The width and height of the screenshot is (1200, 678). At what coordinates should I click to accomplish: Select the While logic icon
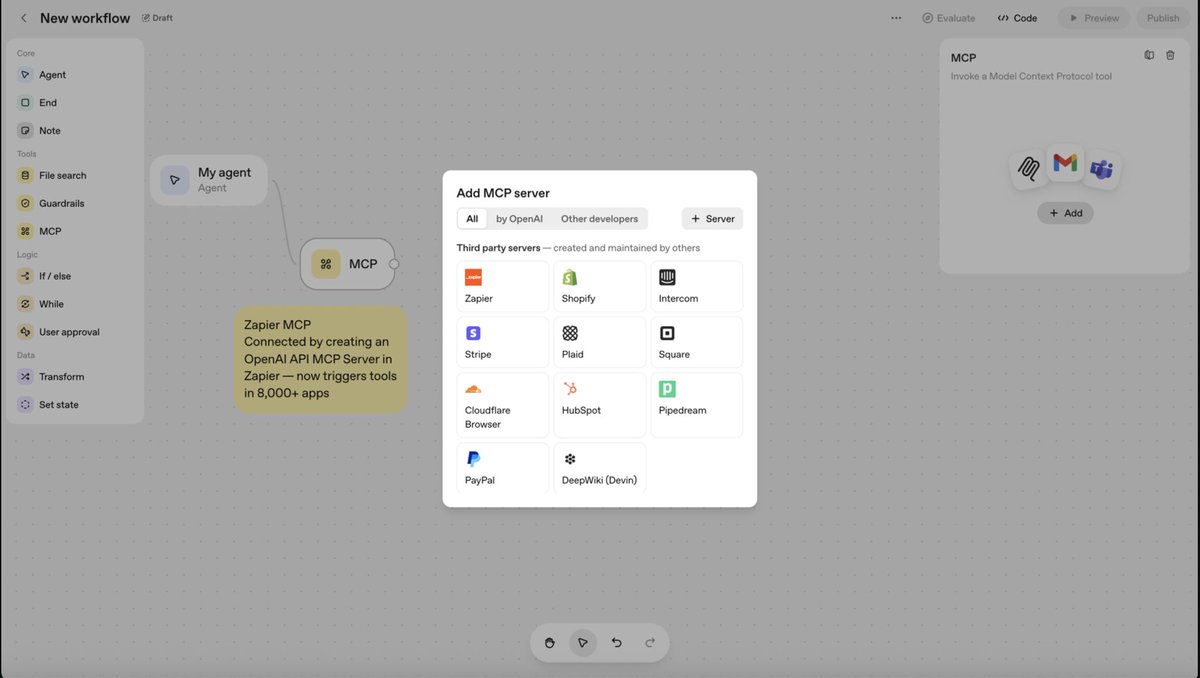click(25, 305)
